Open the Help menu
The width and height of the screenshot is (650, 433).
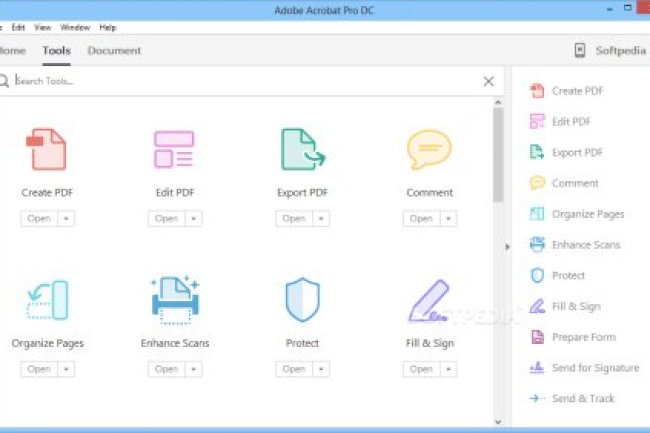pyautogui.click(x=107, y=28)
